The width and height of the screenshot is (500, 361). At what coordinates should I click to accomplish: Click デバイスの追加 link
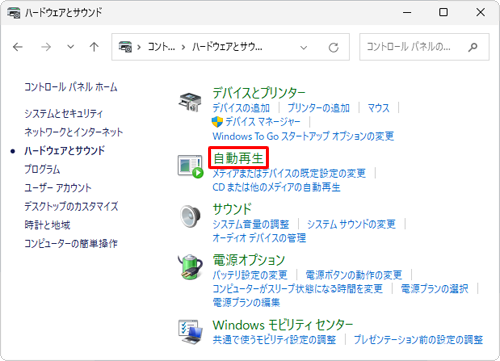tap(241, 108)
